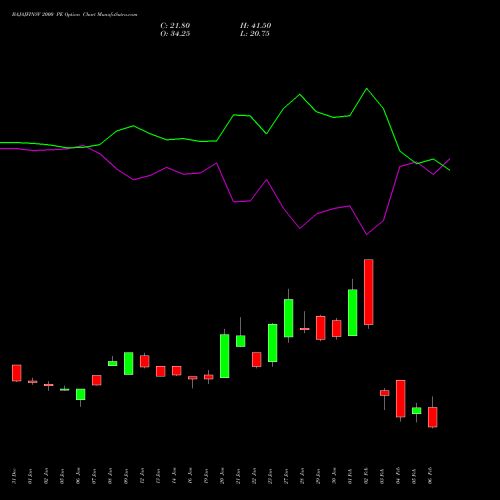
Task: Select the red candle for 29 Jan
Action: [x=321, y=328]
